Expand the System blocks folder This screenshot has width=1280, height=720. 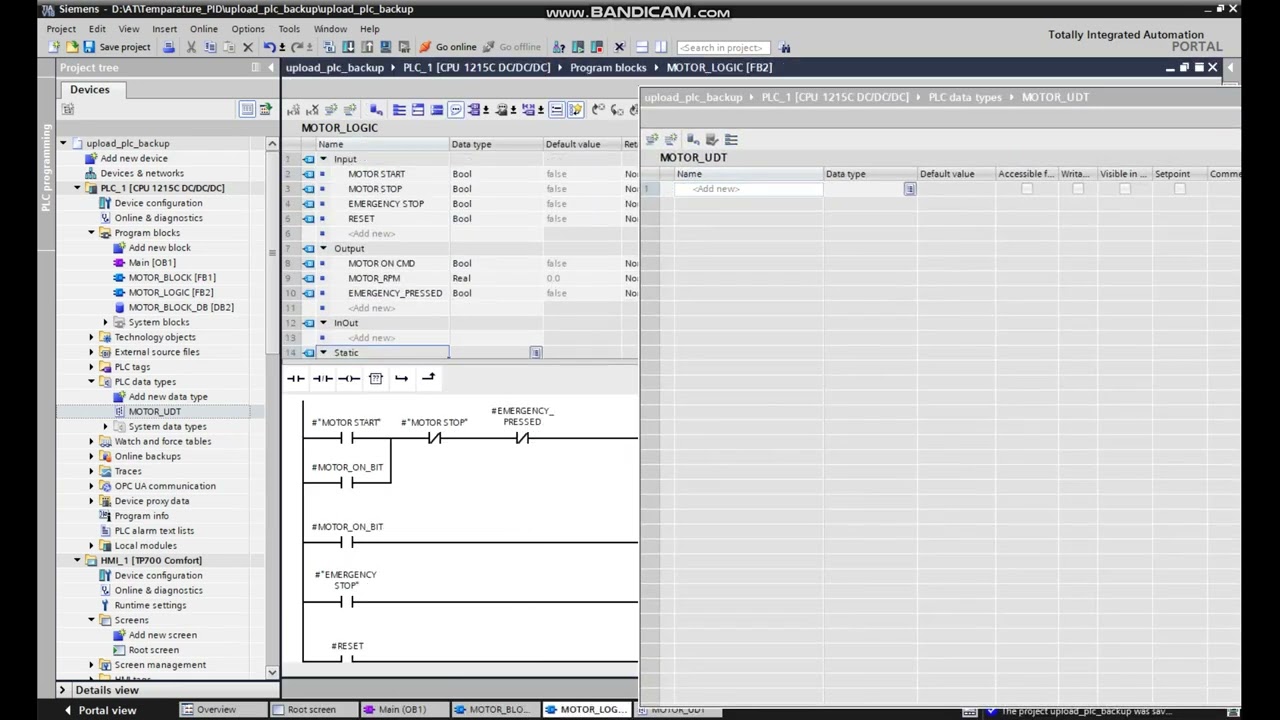[106, 322]
